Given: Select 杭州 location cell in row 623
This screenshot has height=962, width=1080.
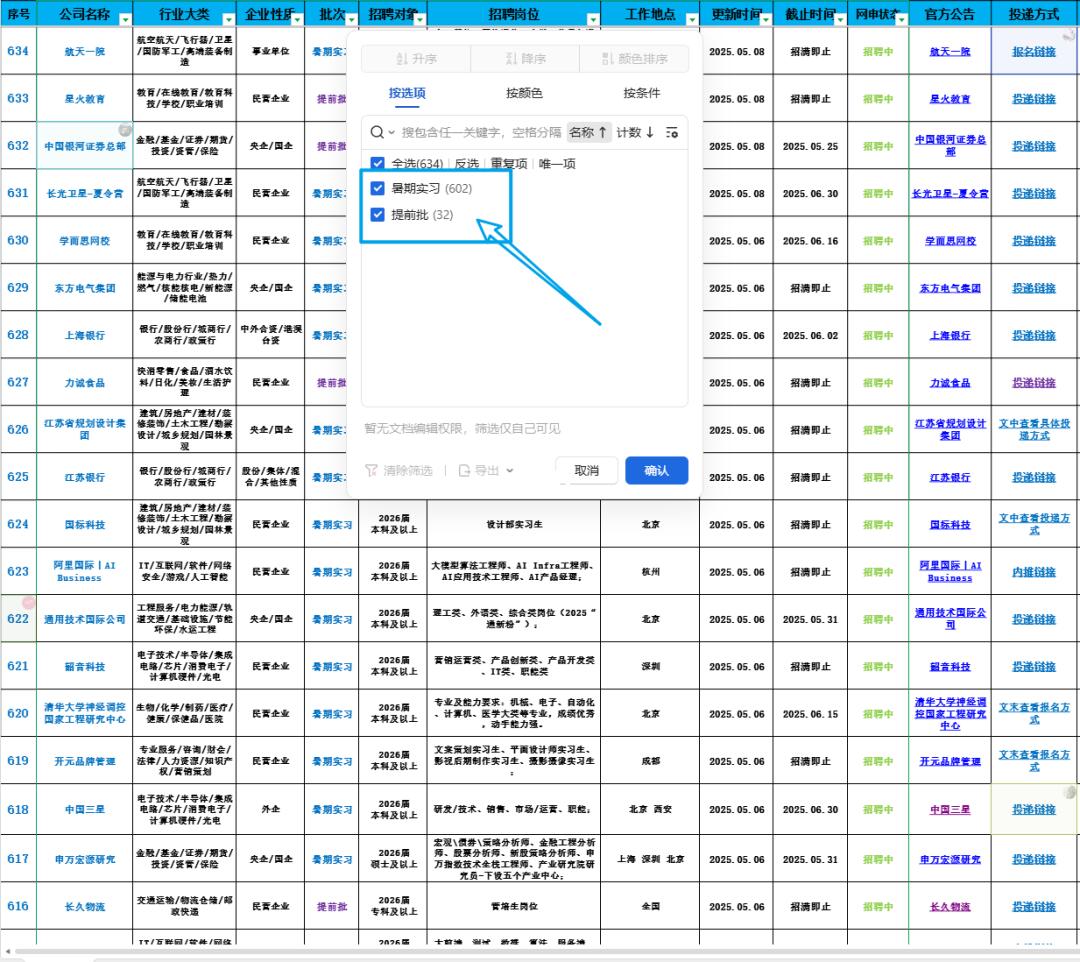Looking at the screenshot, I should 650,572.
